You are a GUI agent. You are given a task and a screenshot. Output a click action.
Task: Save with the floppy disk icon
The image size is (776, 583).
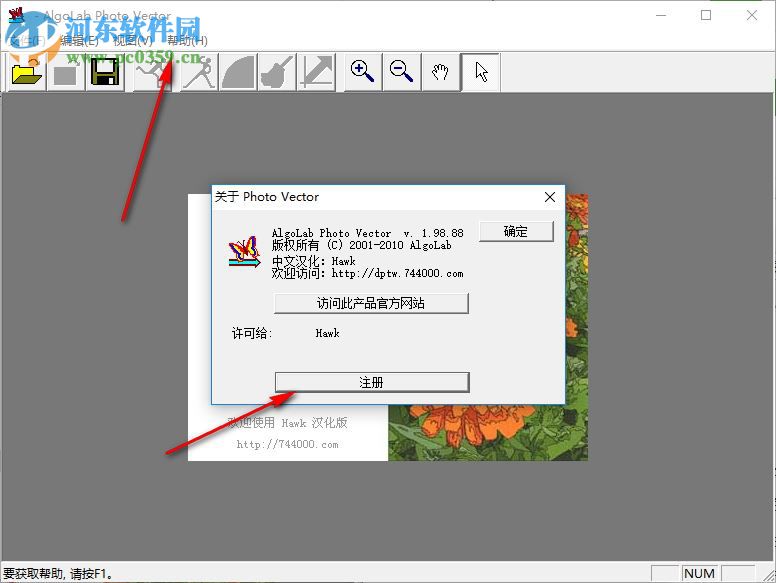105,72
